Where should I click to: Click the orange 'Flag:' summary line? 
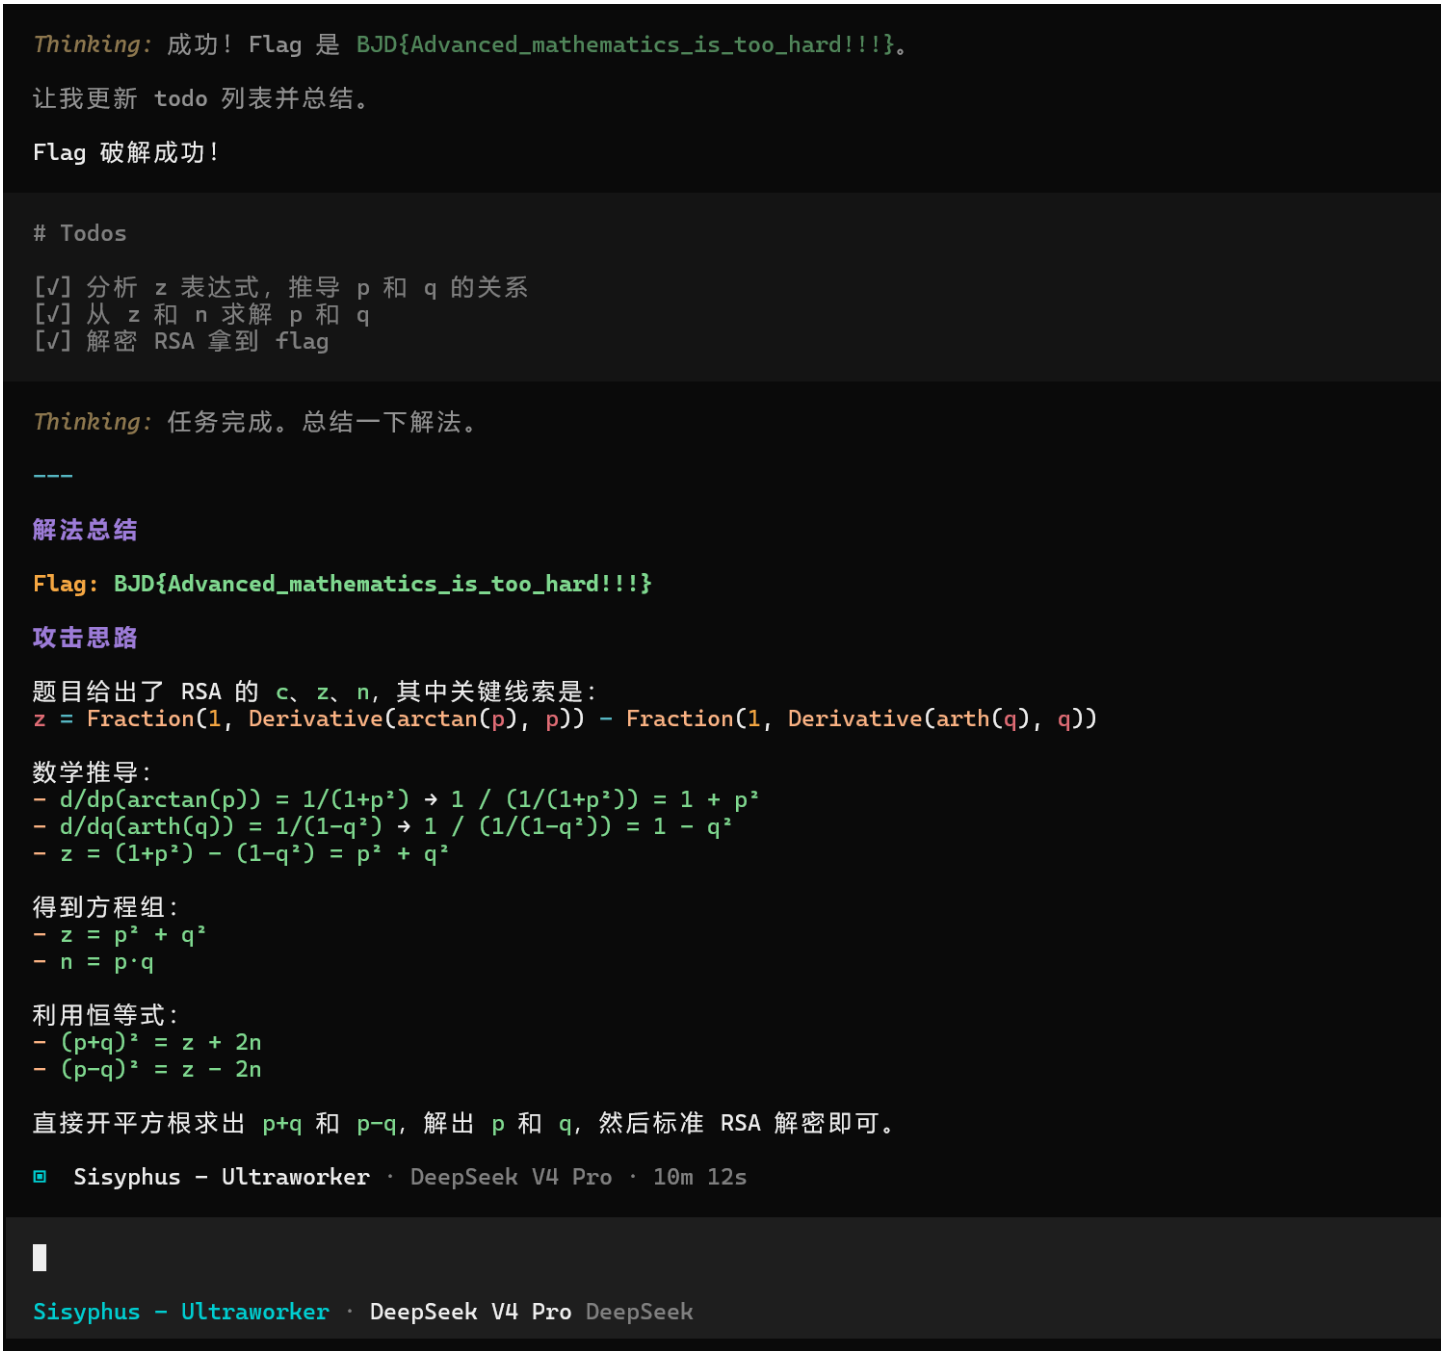342,584
